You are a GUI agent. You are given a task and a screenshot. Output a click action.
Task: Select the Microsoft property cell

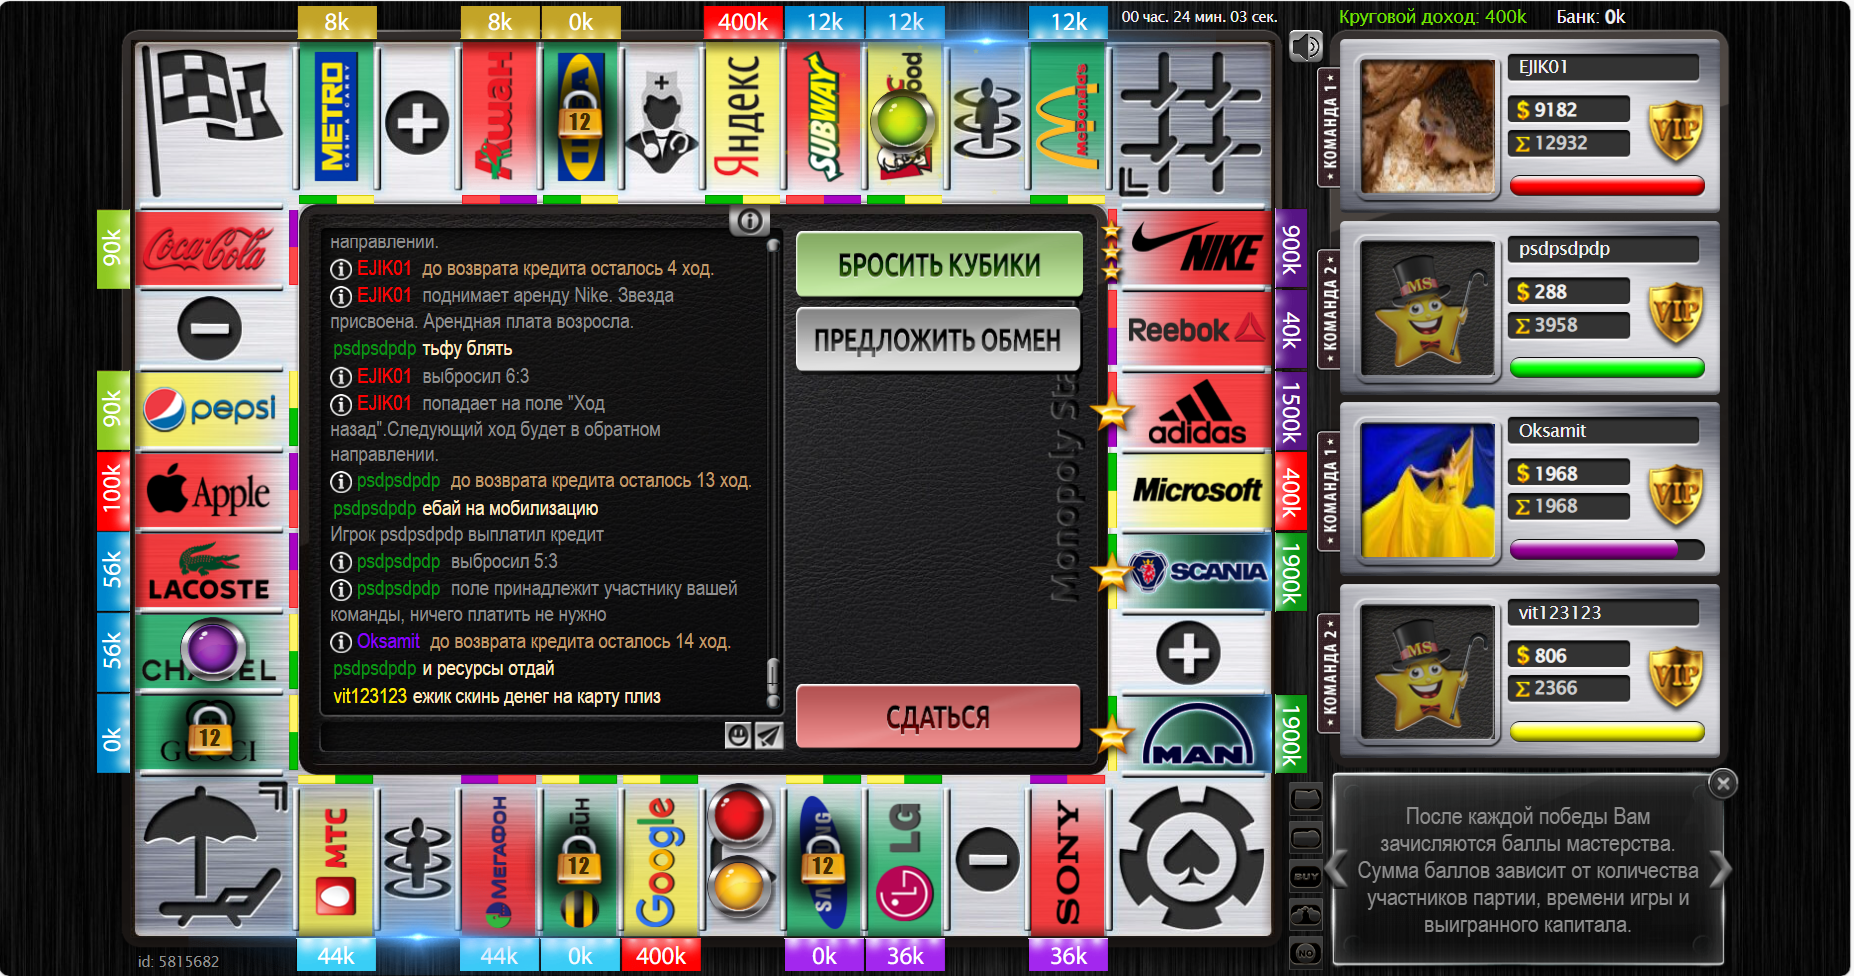coord(1194,491)
